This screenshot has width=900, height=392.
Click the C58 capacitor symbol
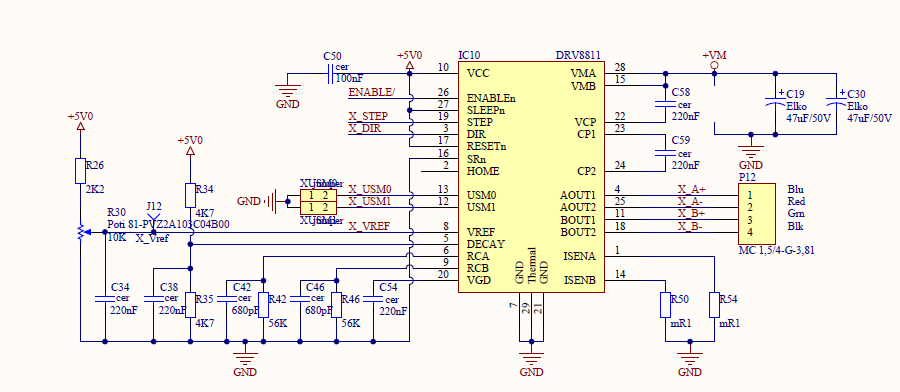666,104
